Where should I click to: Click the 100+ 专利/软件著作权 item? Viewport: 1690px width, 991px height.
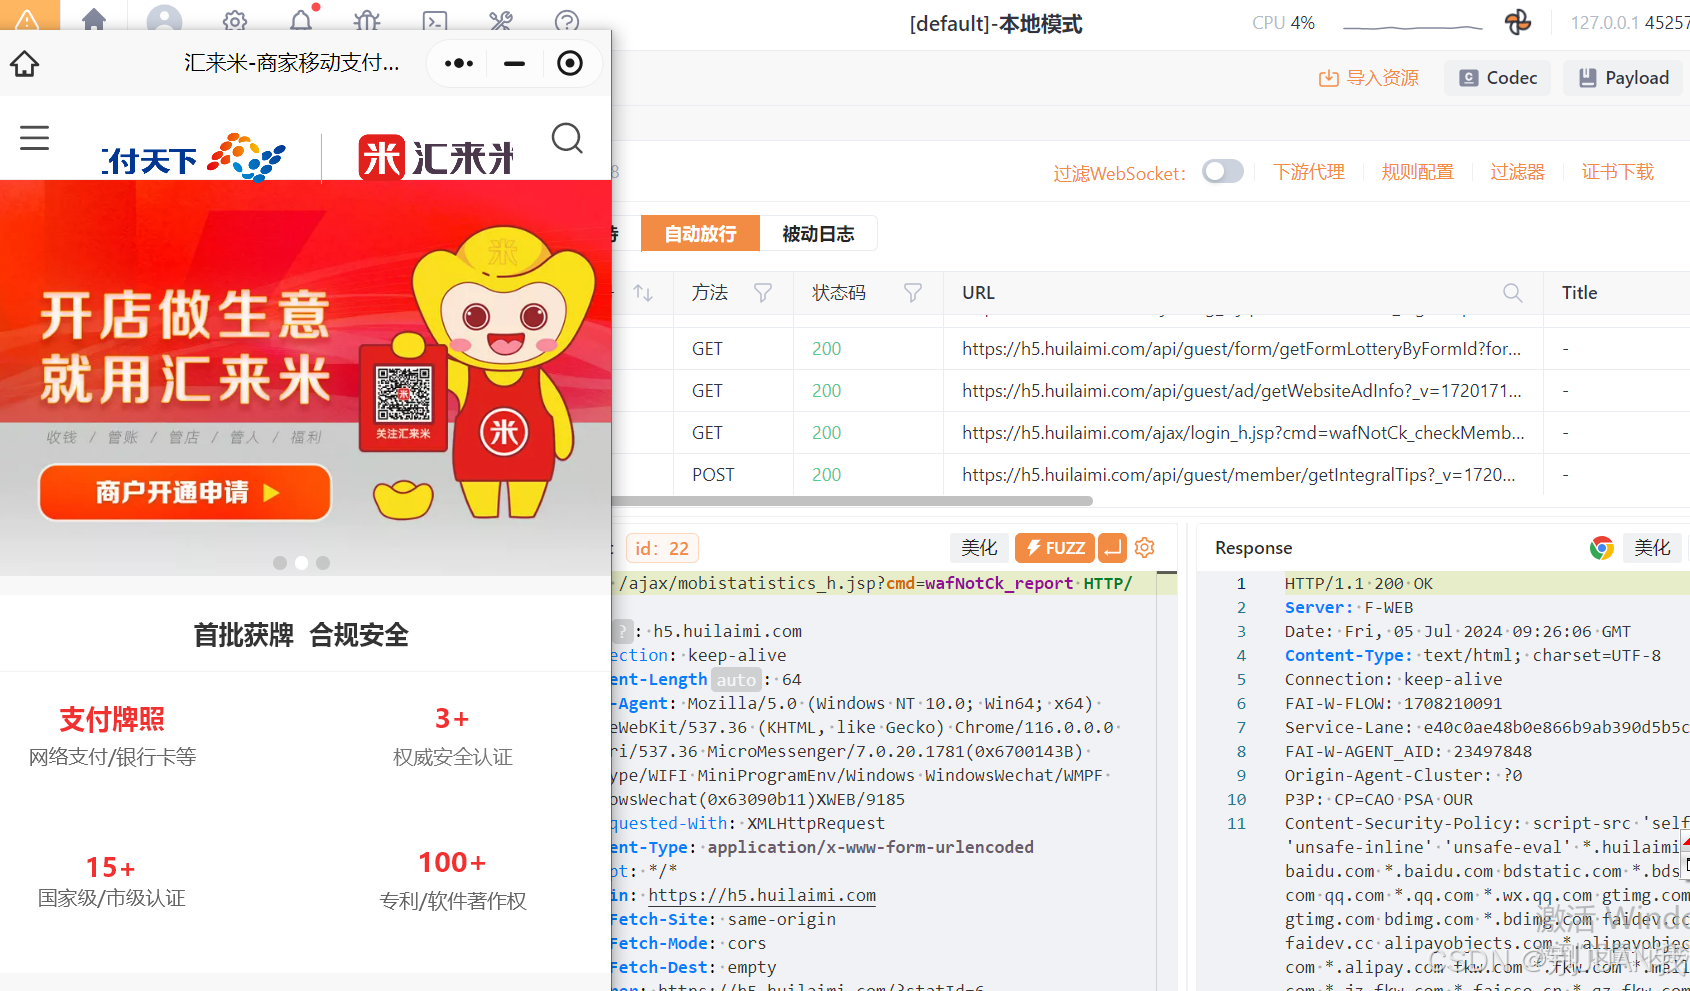pos(452,880)
